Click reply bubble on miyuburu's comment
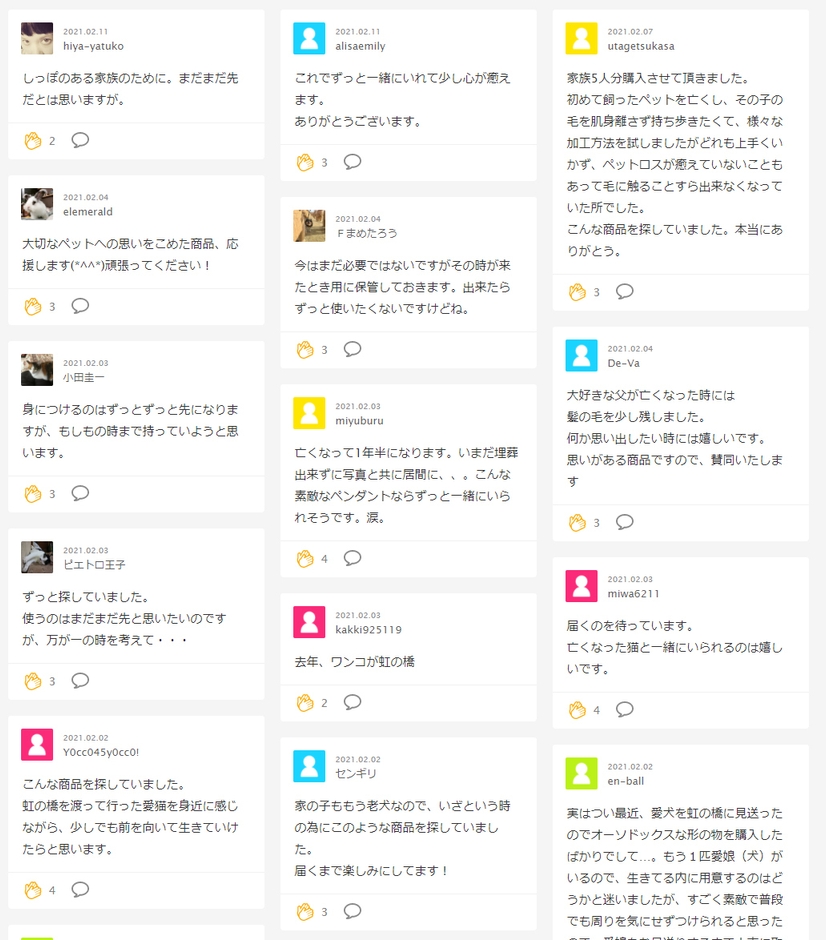 coord(352,558)
